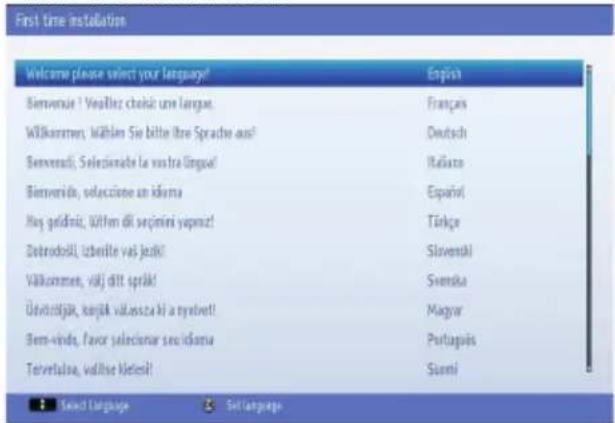Select Italiano as the language
The height and width of the screenshot is (423, 615).
click(299, 162)
